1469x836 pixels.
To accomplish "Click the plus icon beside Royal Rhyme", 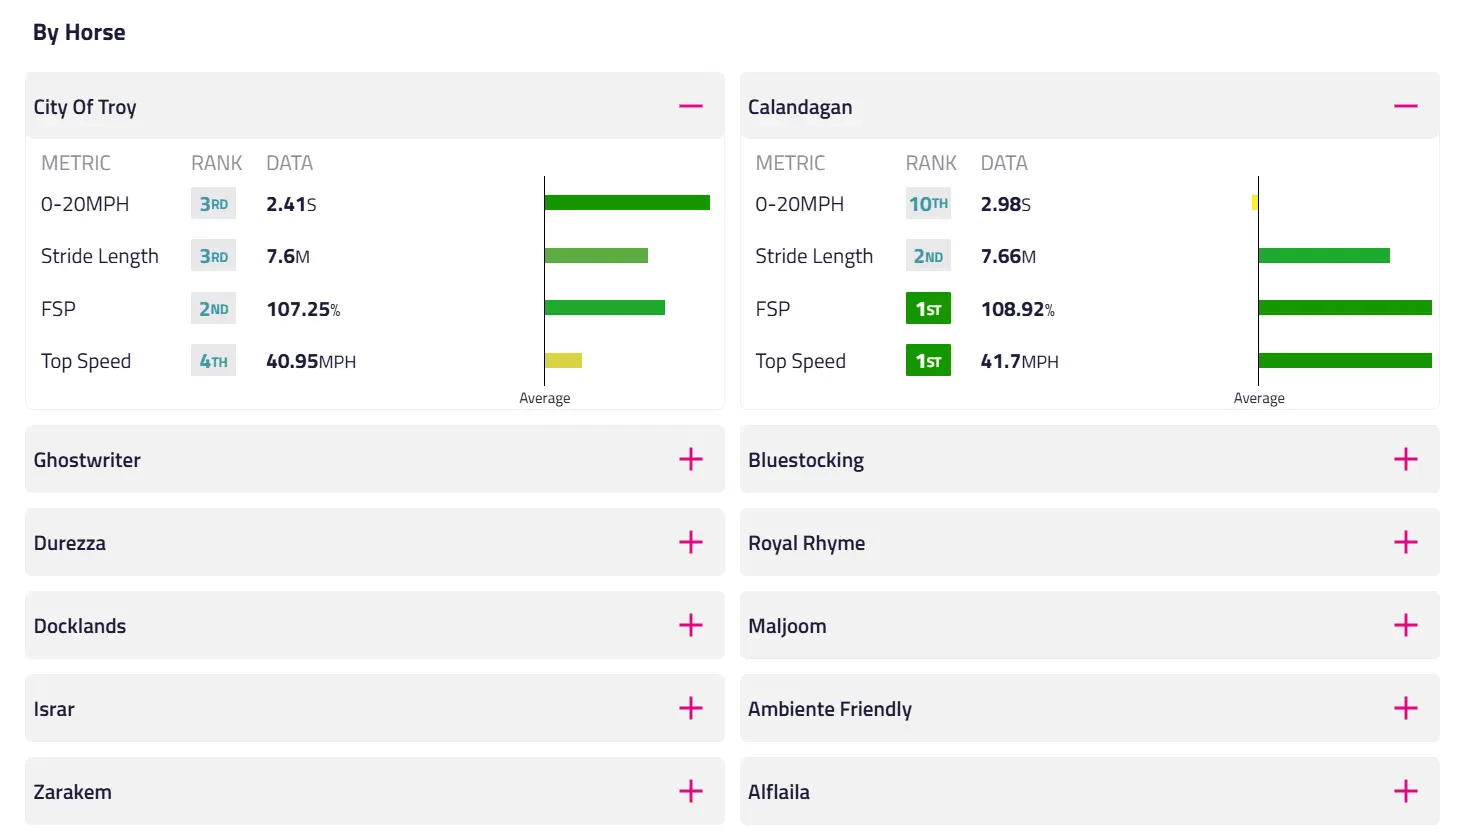I will pos(1405,542).
